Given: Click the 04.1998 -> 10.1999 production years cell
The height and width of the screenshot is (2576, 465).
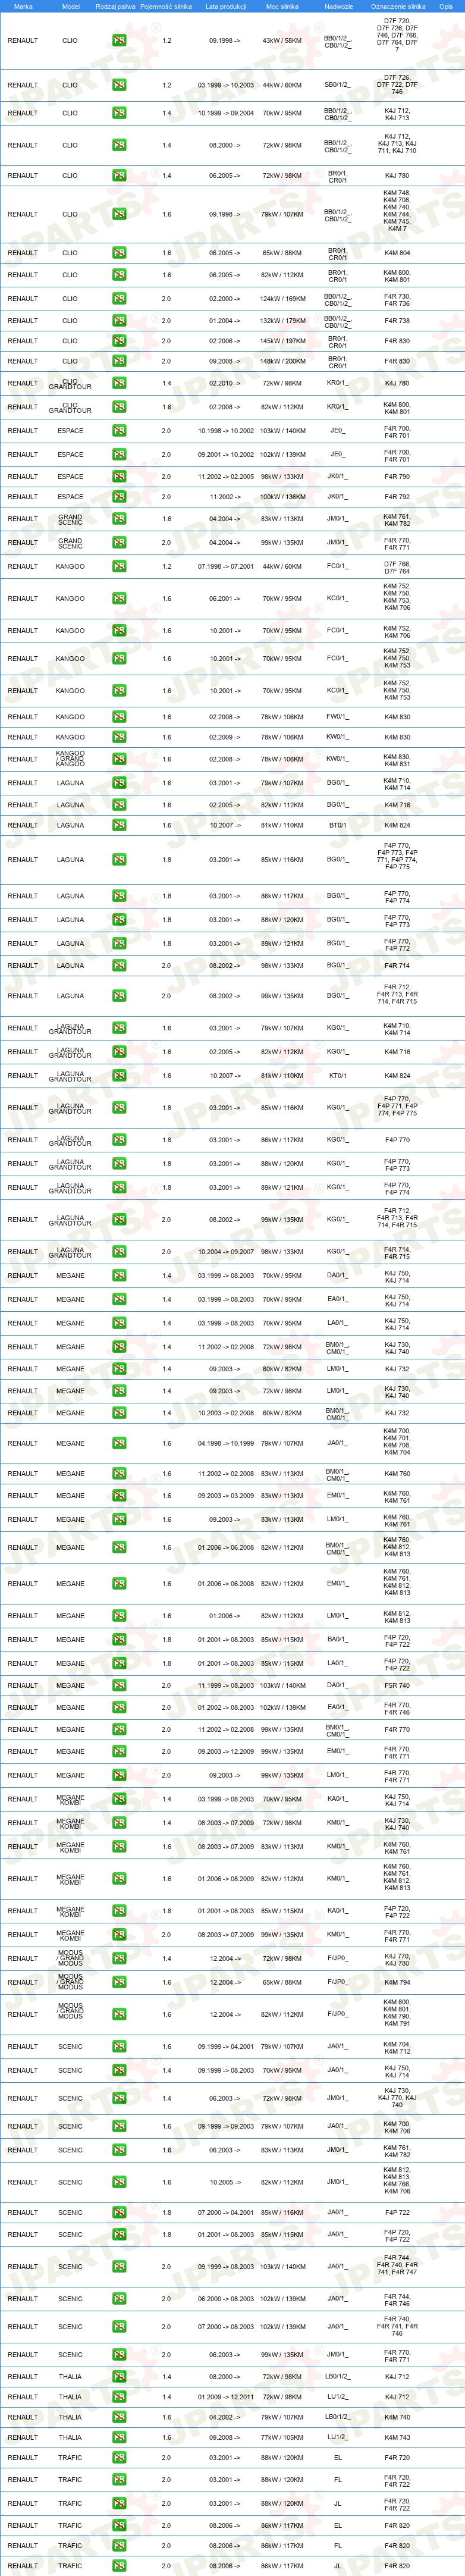Looking at the screenshot, I should coord(225,1443).
